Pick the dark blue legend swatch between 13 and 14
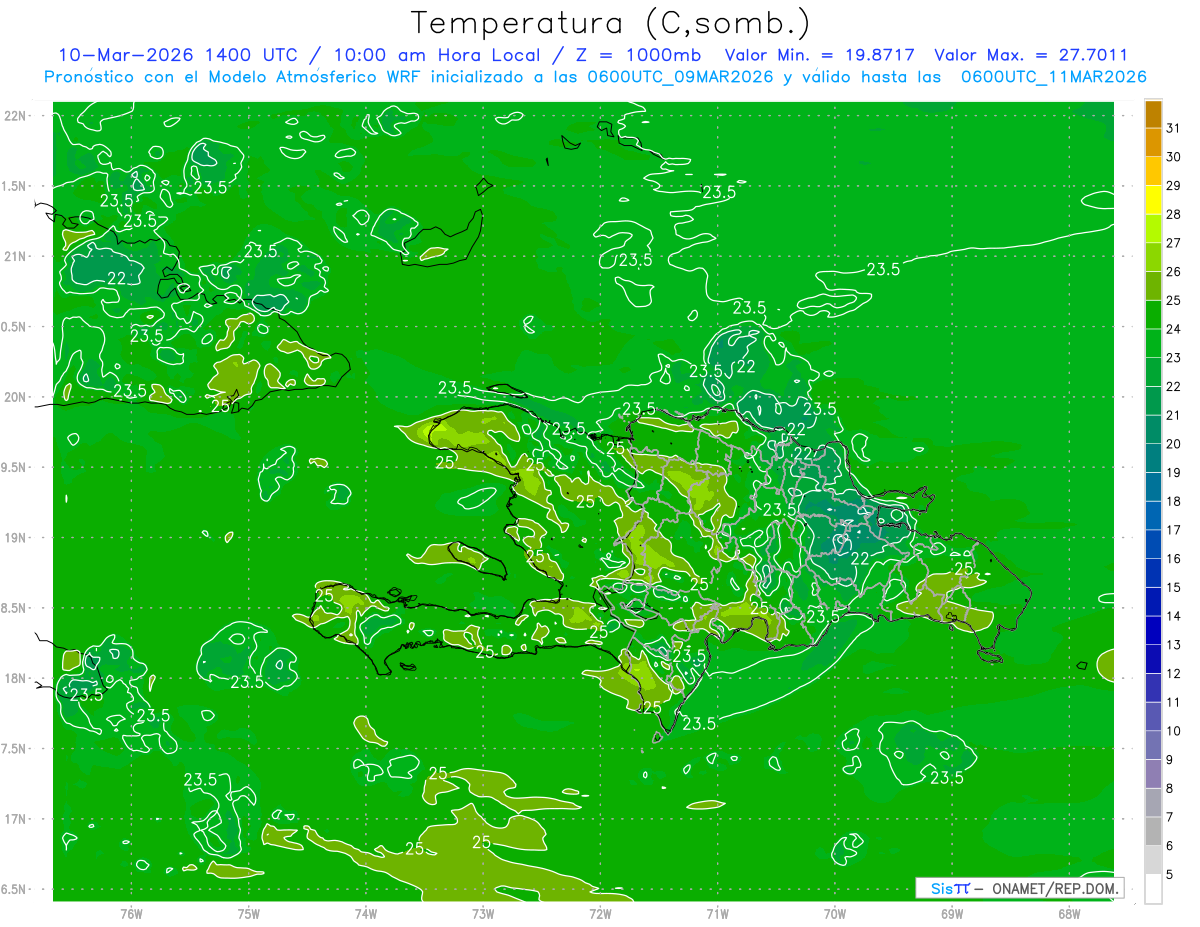 point(1153,631)
